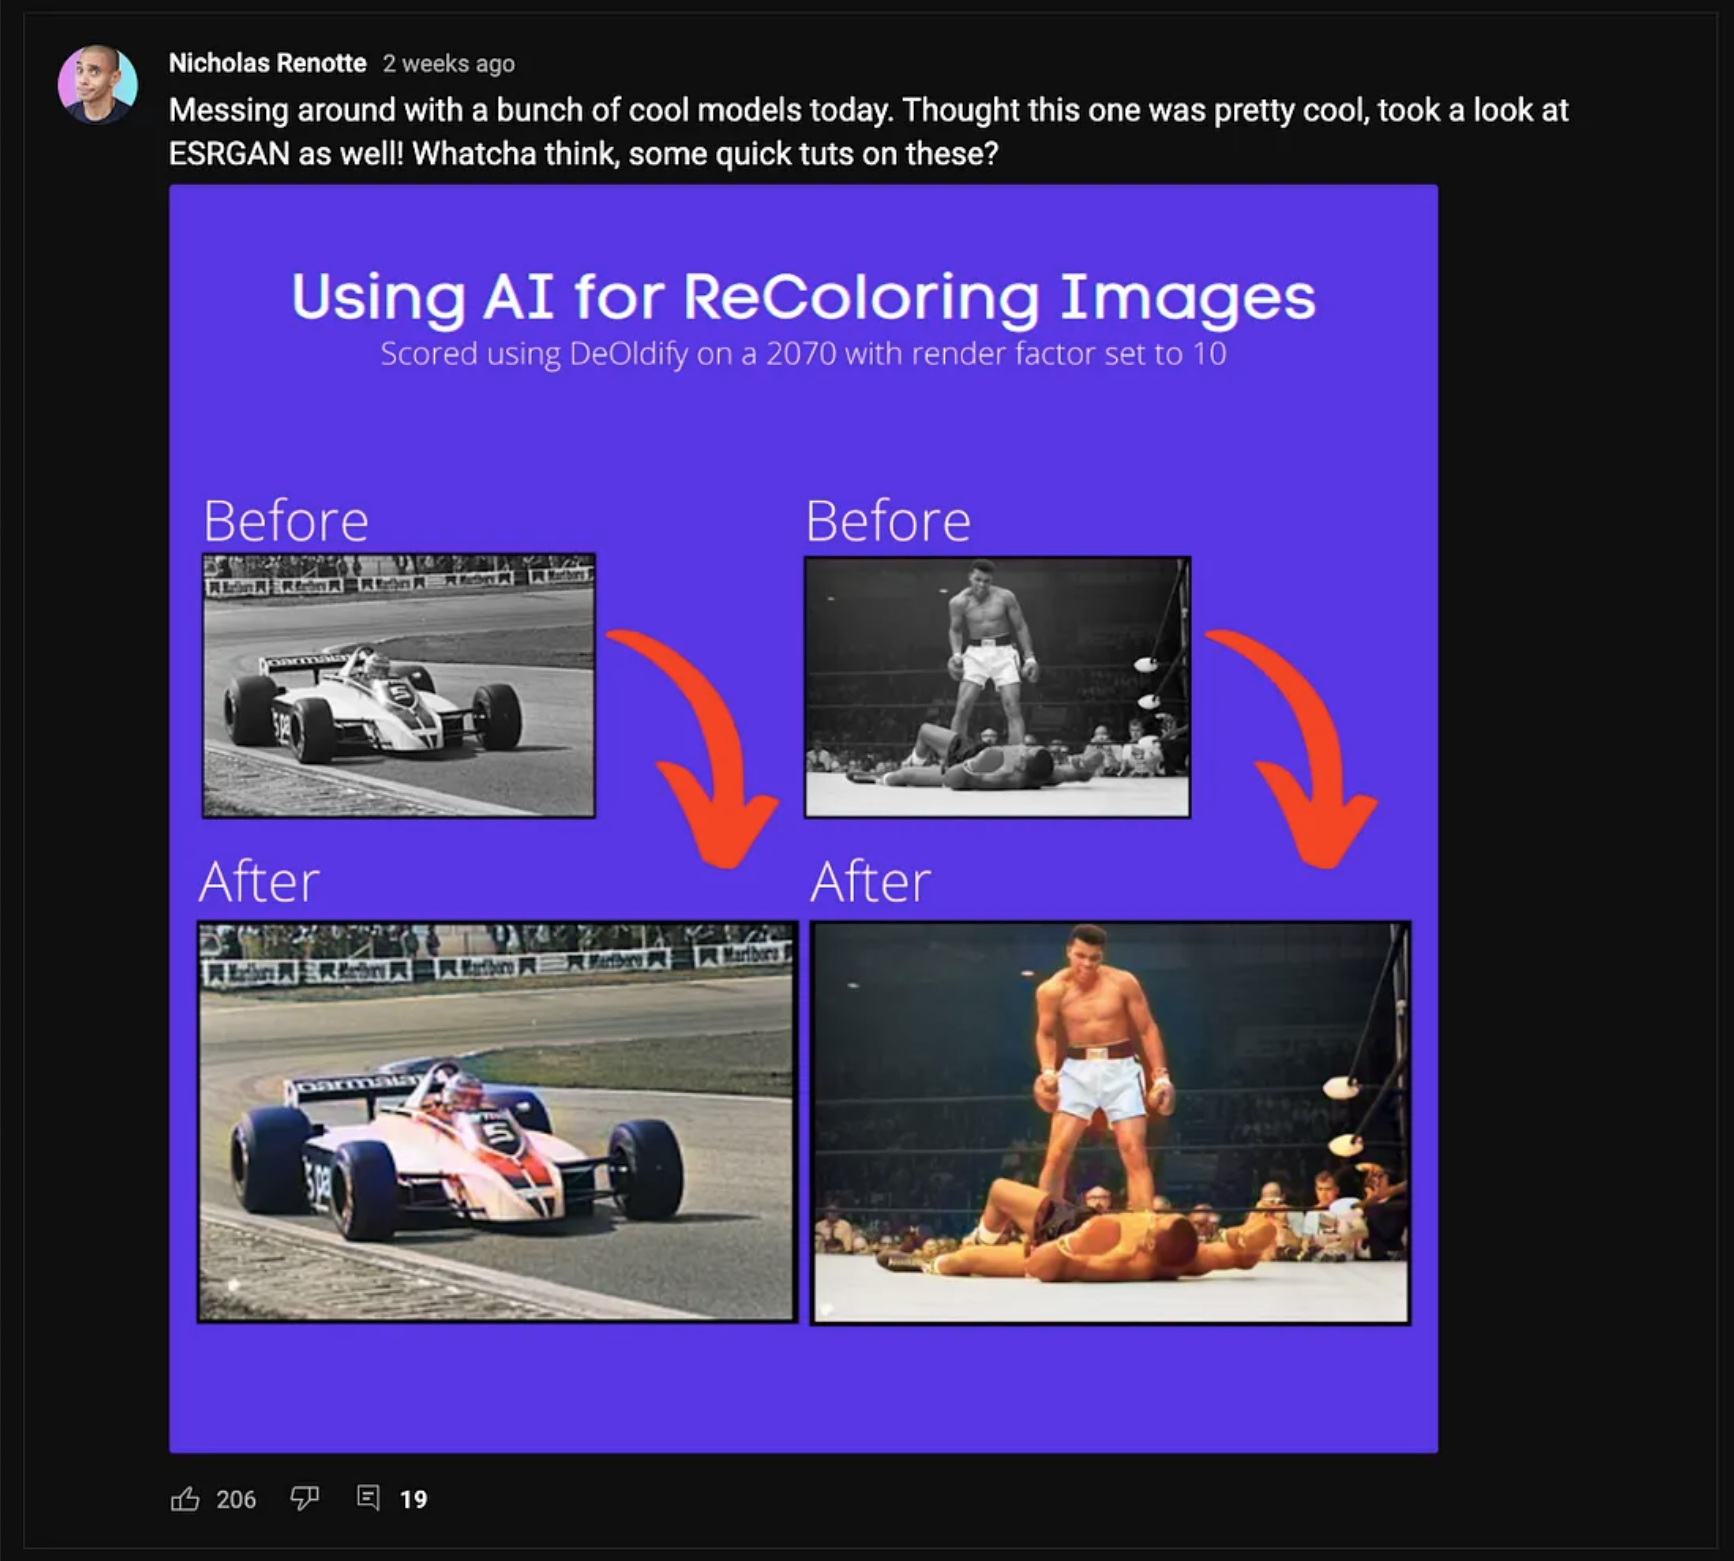The height and width of the screenshot is (1561, 1734).
Task: Click the colorized race car After photo
Action: coord(497,1122)
